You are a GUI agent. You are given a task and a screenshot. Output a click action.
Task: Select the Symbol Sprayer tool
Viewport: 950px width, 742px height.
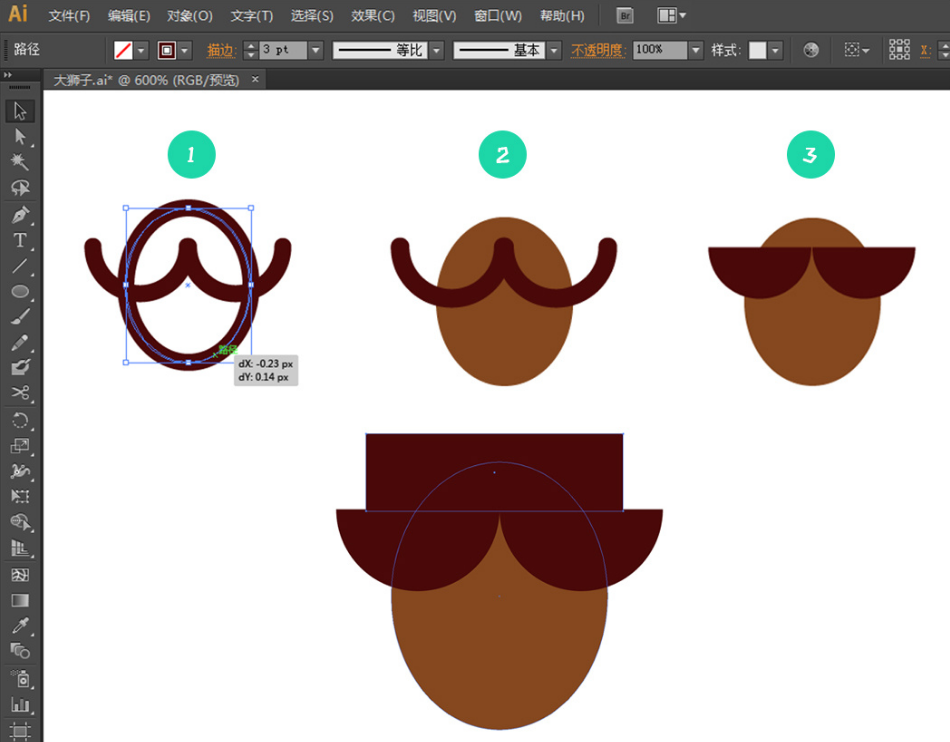pos(20,678)
